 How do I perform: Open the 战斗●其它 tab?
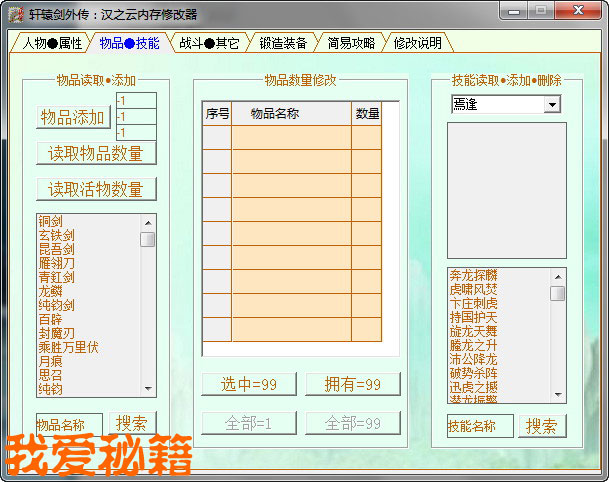pyautogui.click(x=209, y=43)
